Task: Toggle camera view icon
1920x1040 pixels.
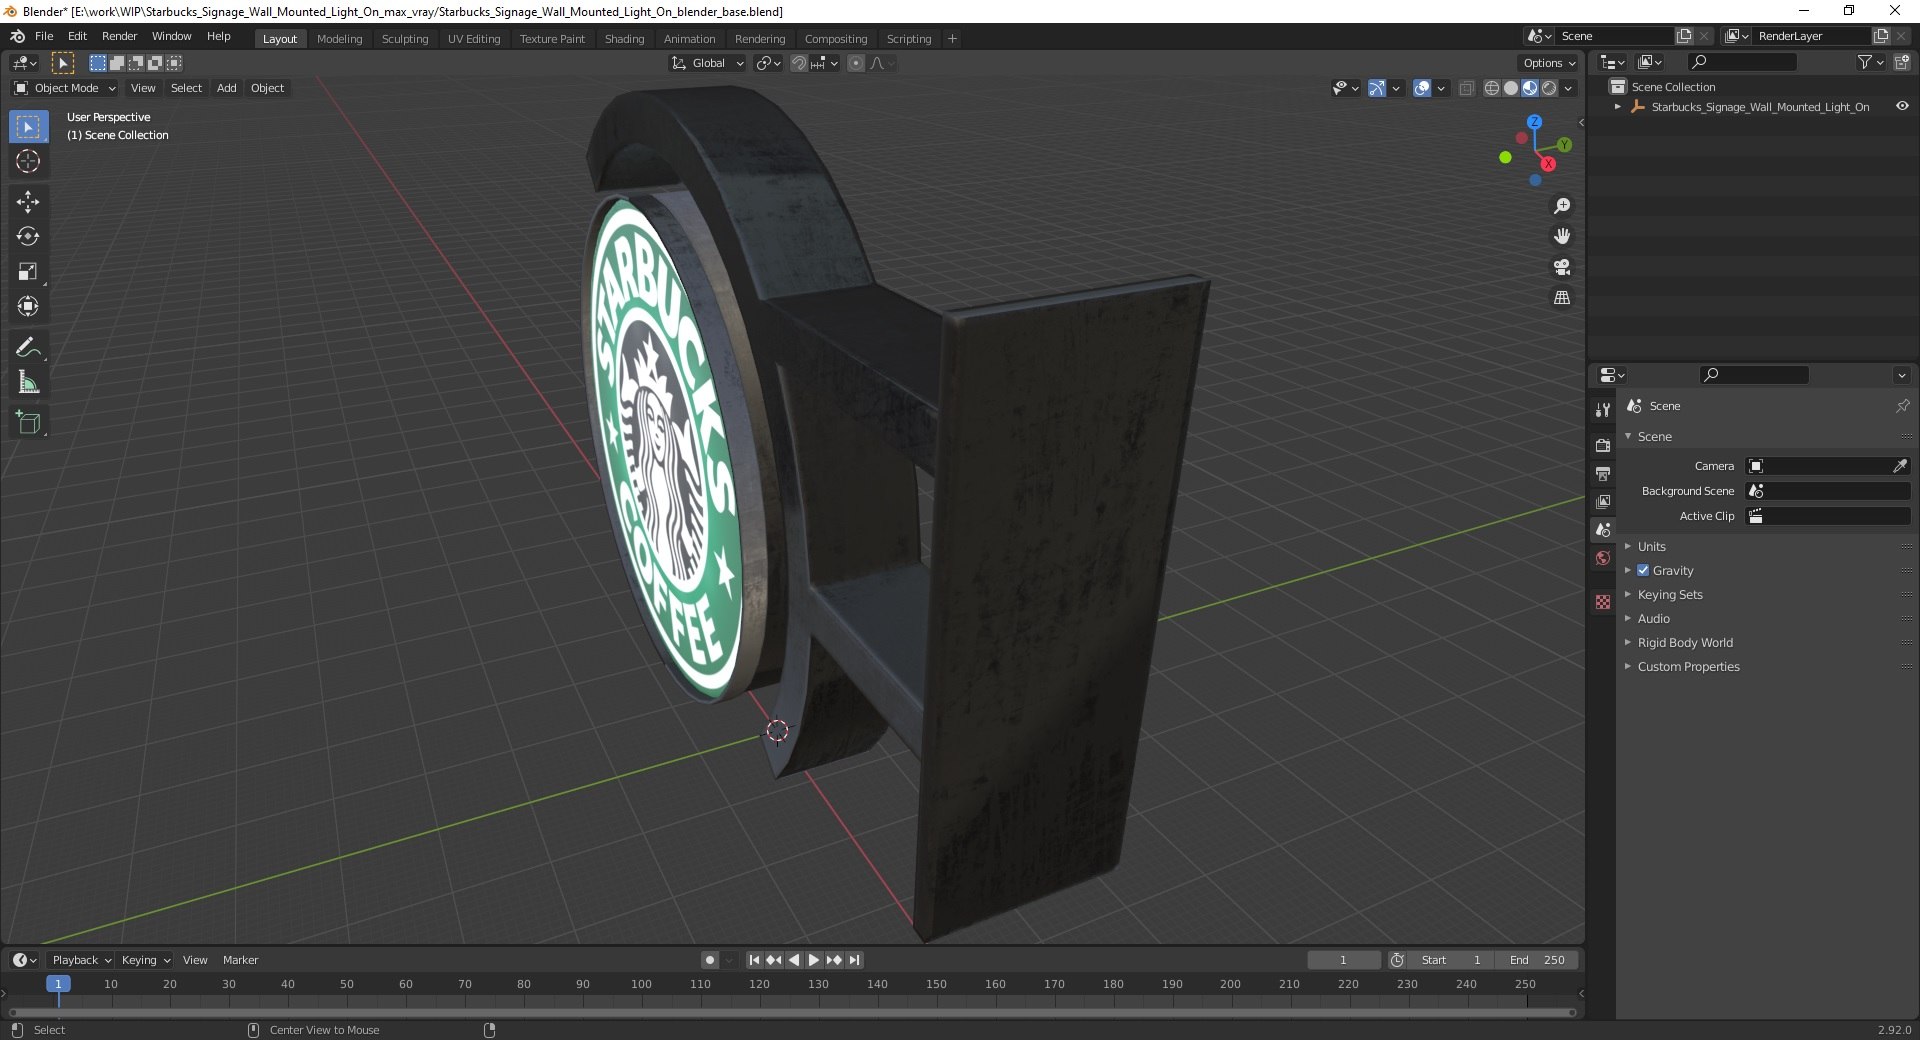Action: coord(1562,267)
